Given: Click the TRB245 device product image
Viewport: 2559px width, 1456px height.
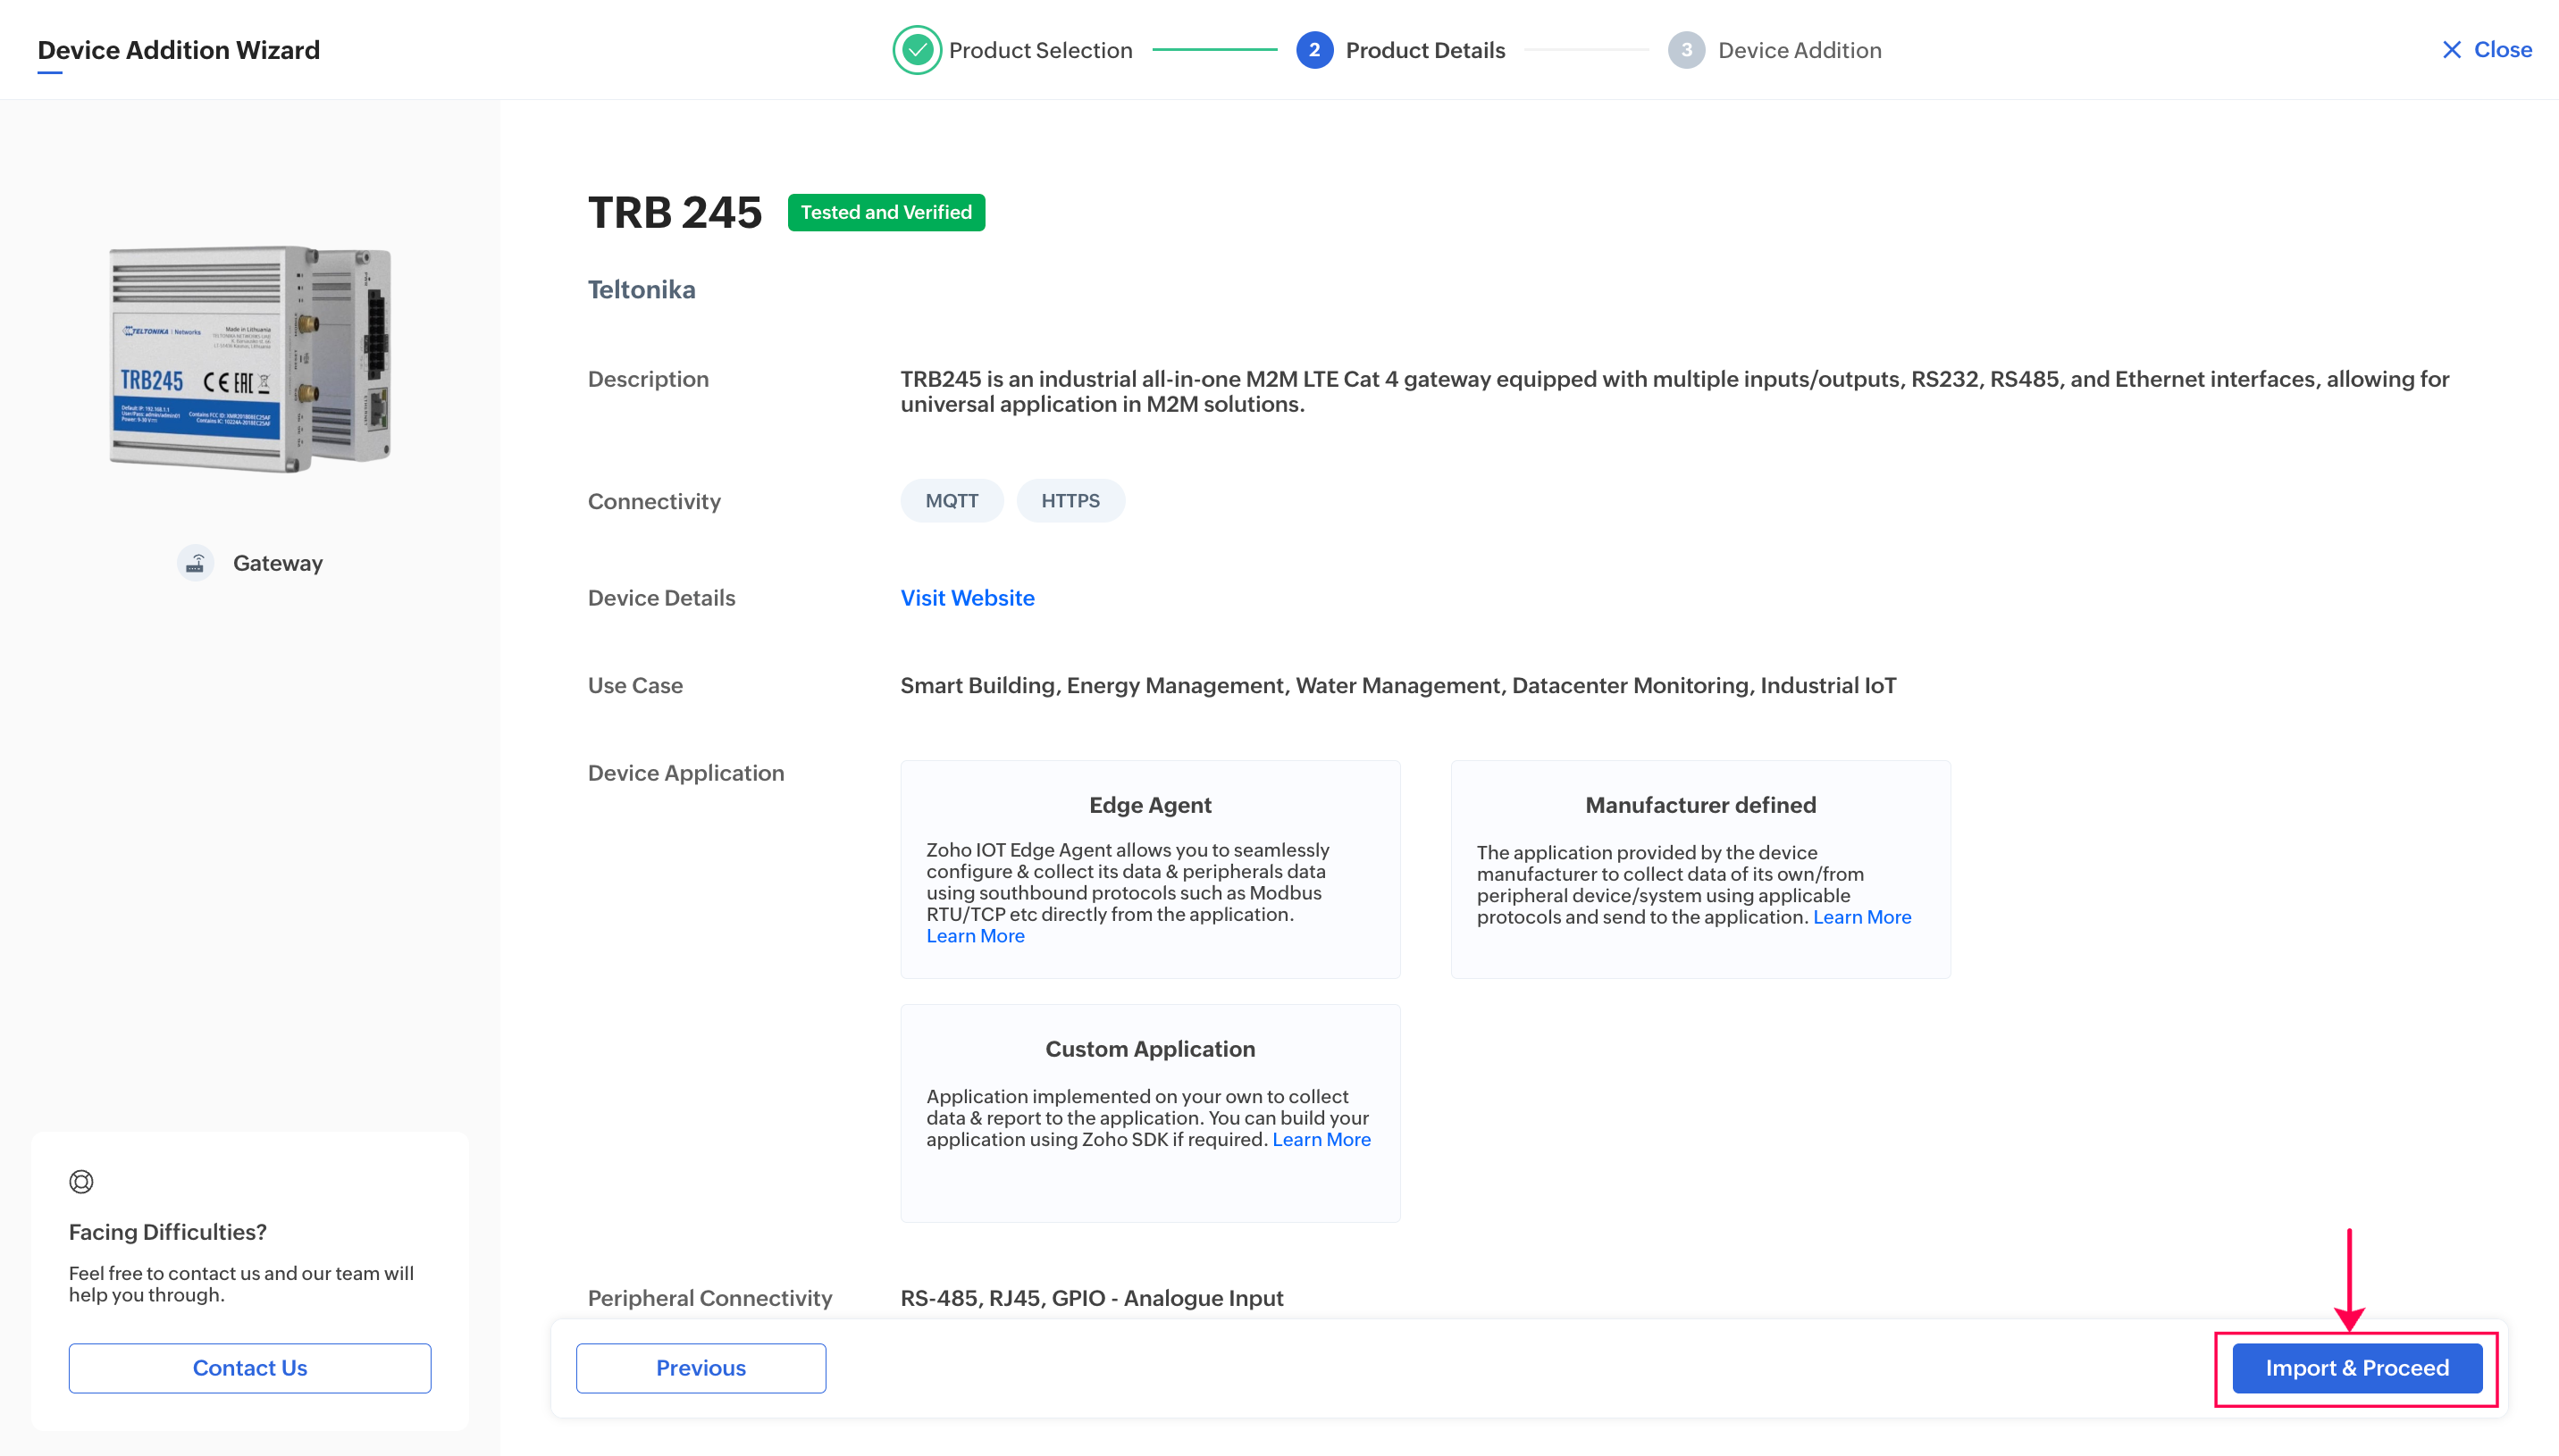Looking at the screenshot, I should pyautogui.click(x=250, y=358).
